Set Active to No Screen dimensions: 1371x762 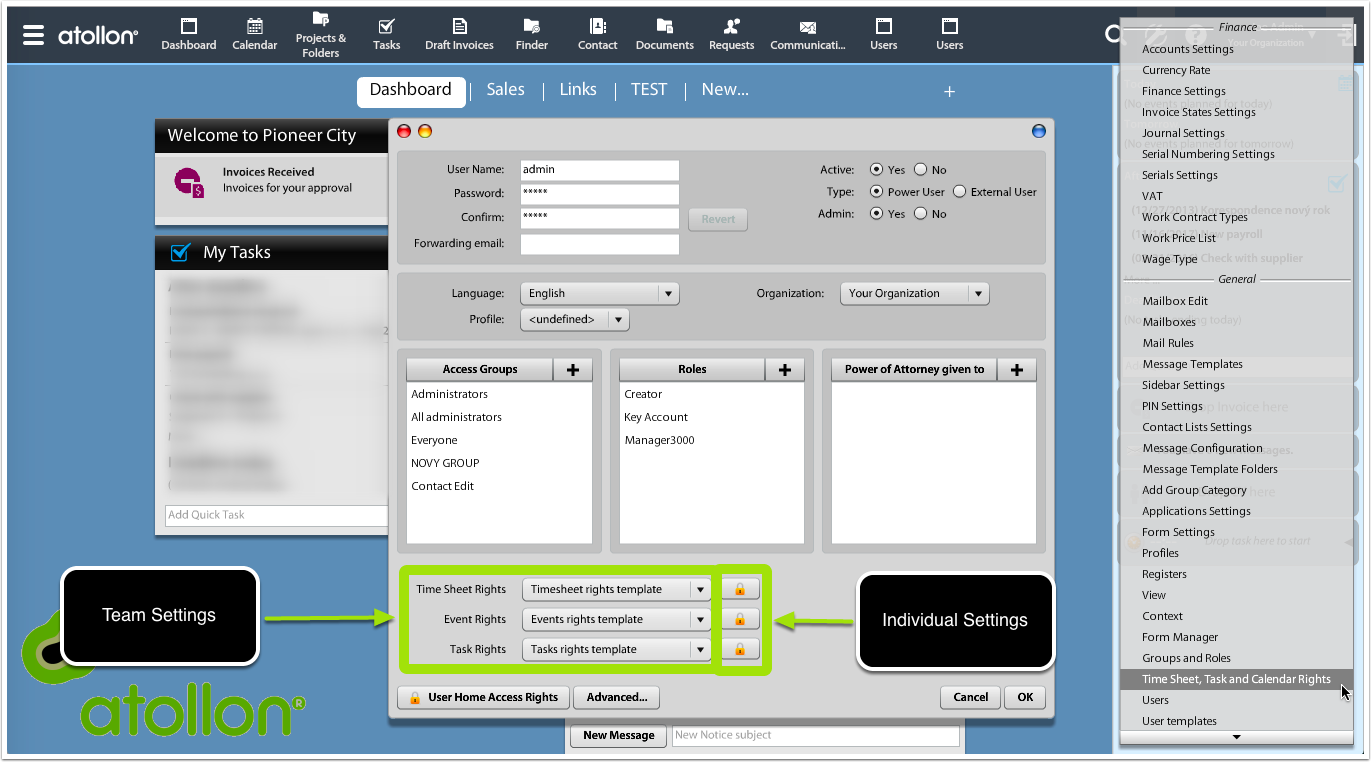(921, 170)
